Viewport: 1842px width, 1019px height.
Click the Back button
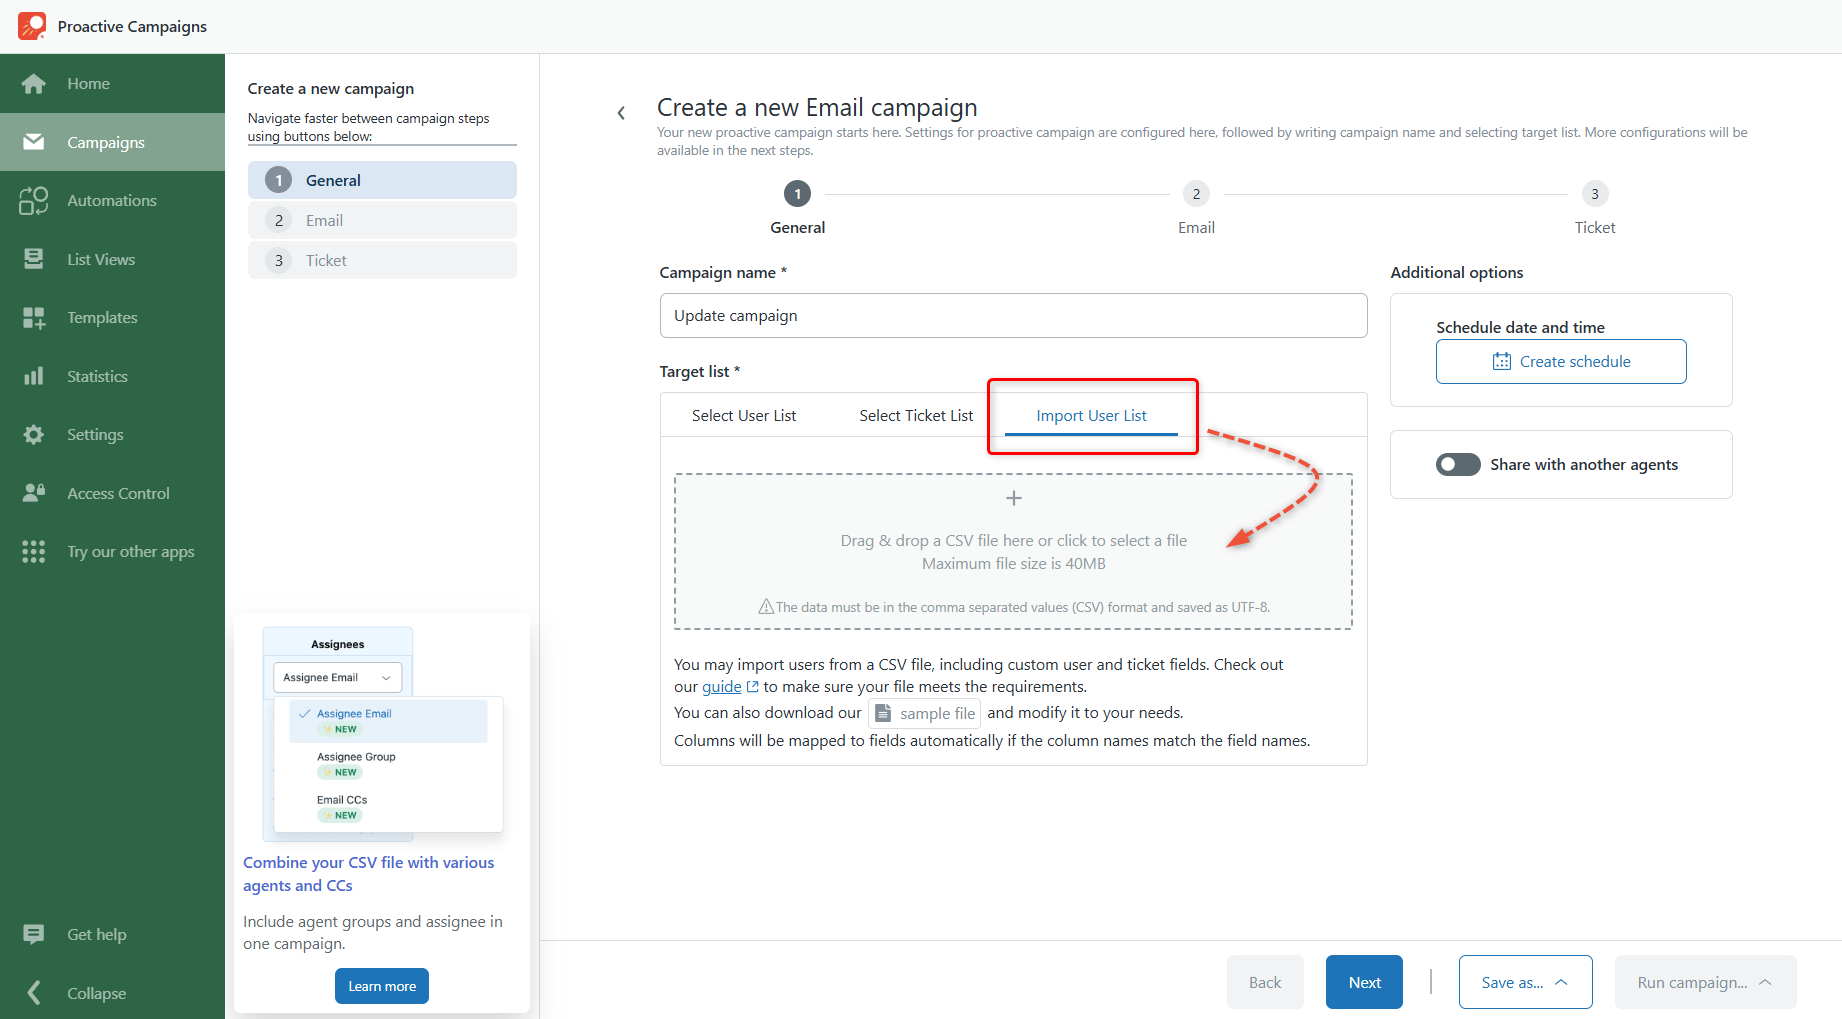(x=1265, y=982)
